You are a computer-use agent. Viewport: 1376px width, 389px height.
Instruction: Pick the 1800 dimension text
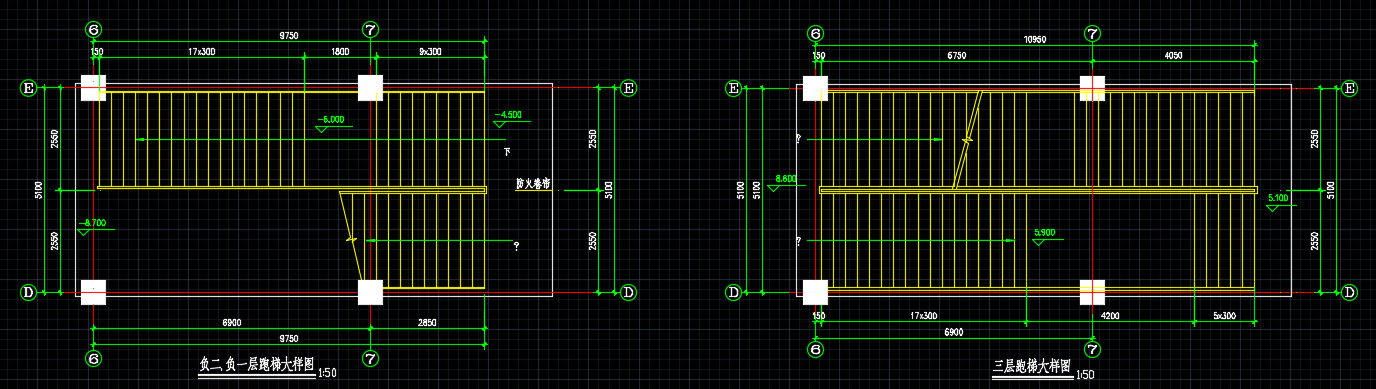click(339, 52)
